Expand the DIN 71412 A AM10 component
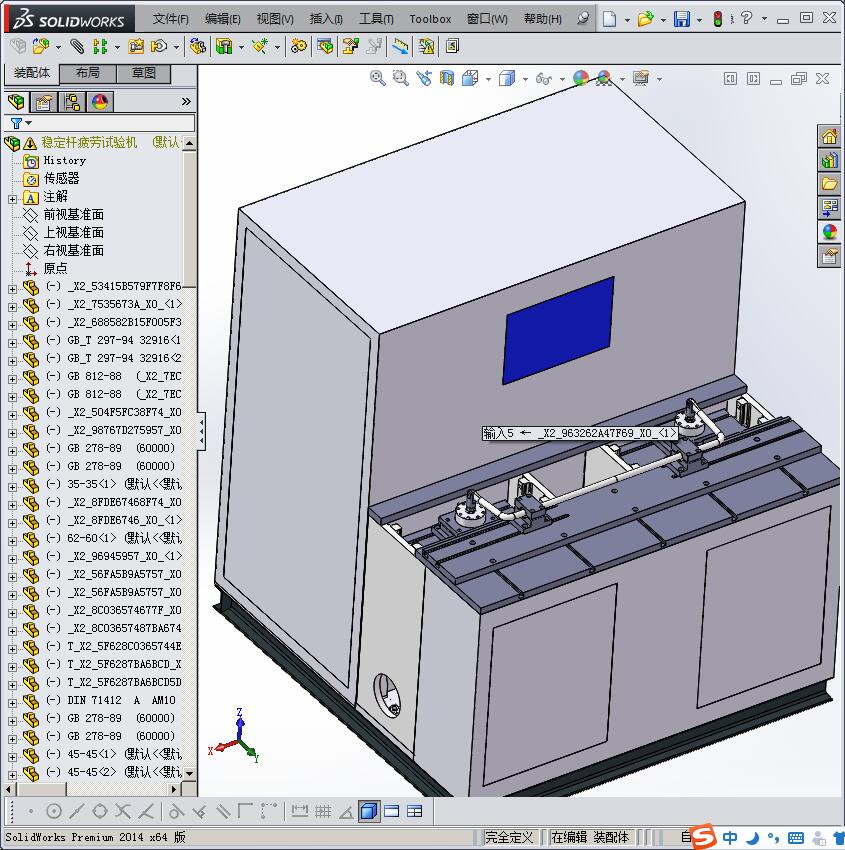This screenshot has height=850, width=845. 12,703
